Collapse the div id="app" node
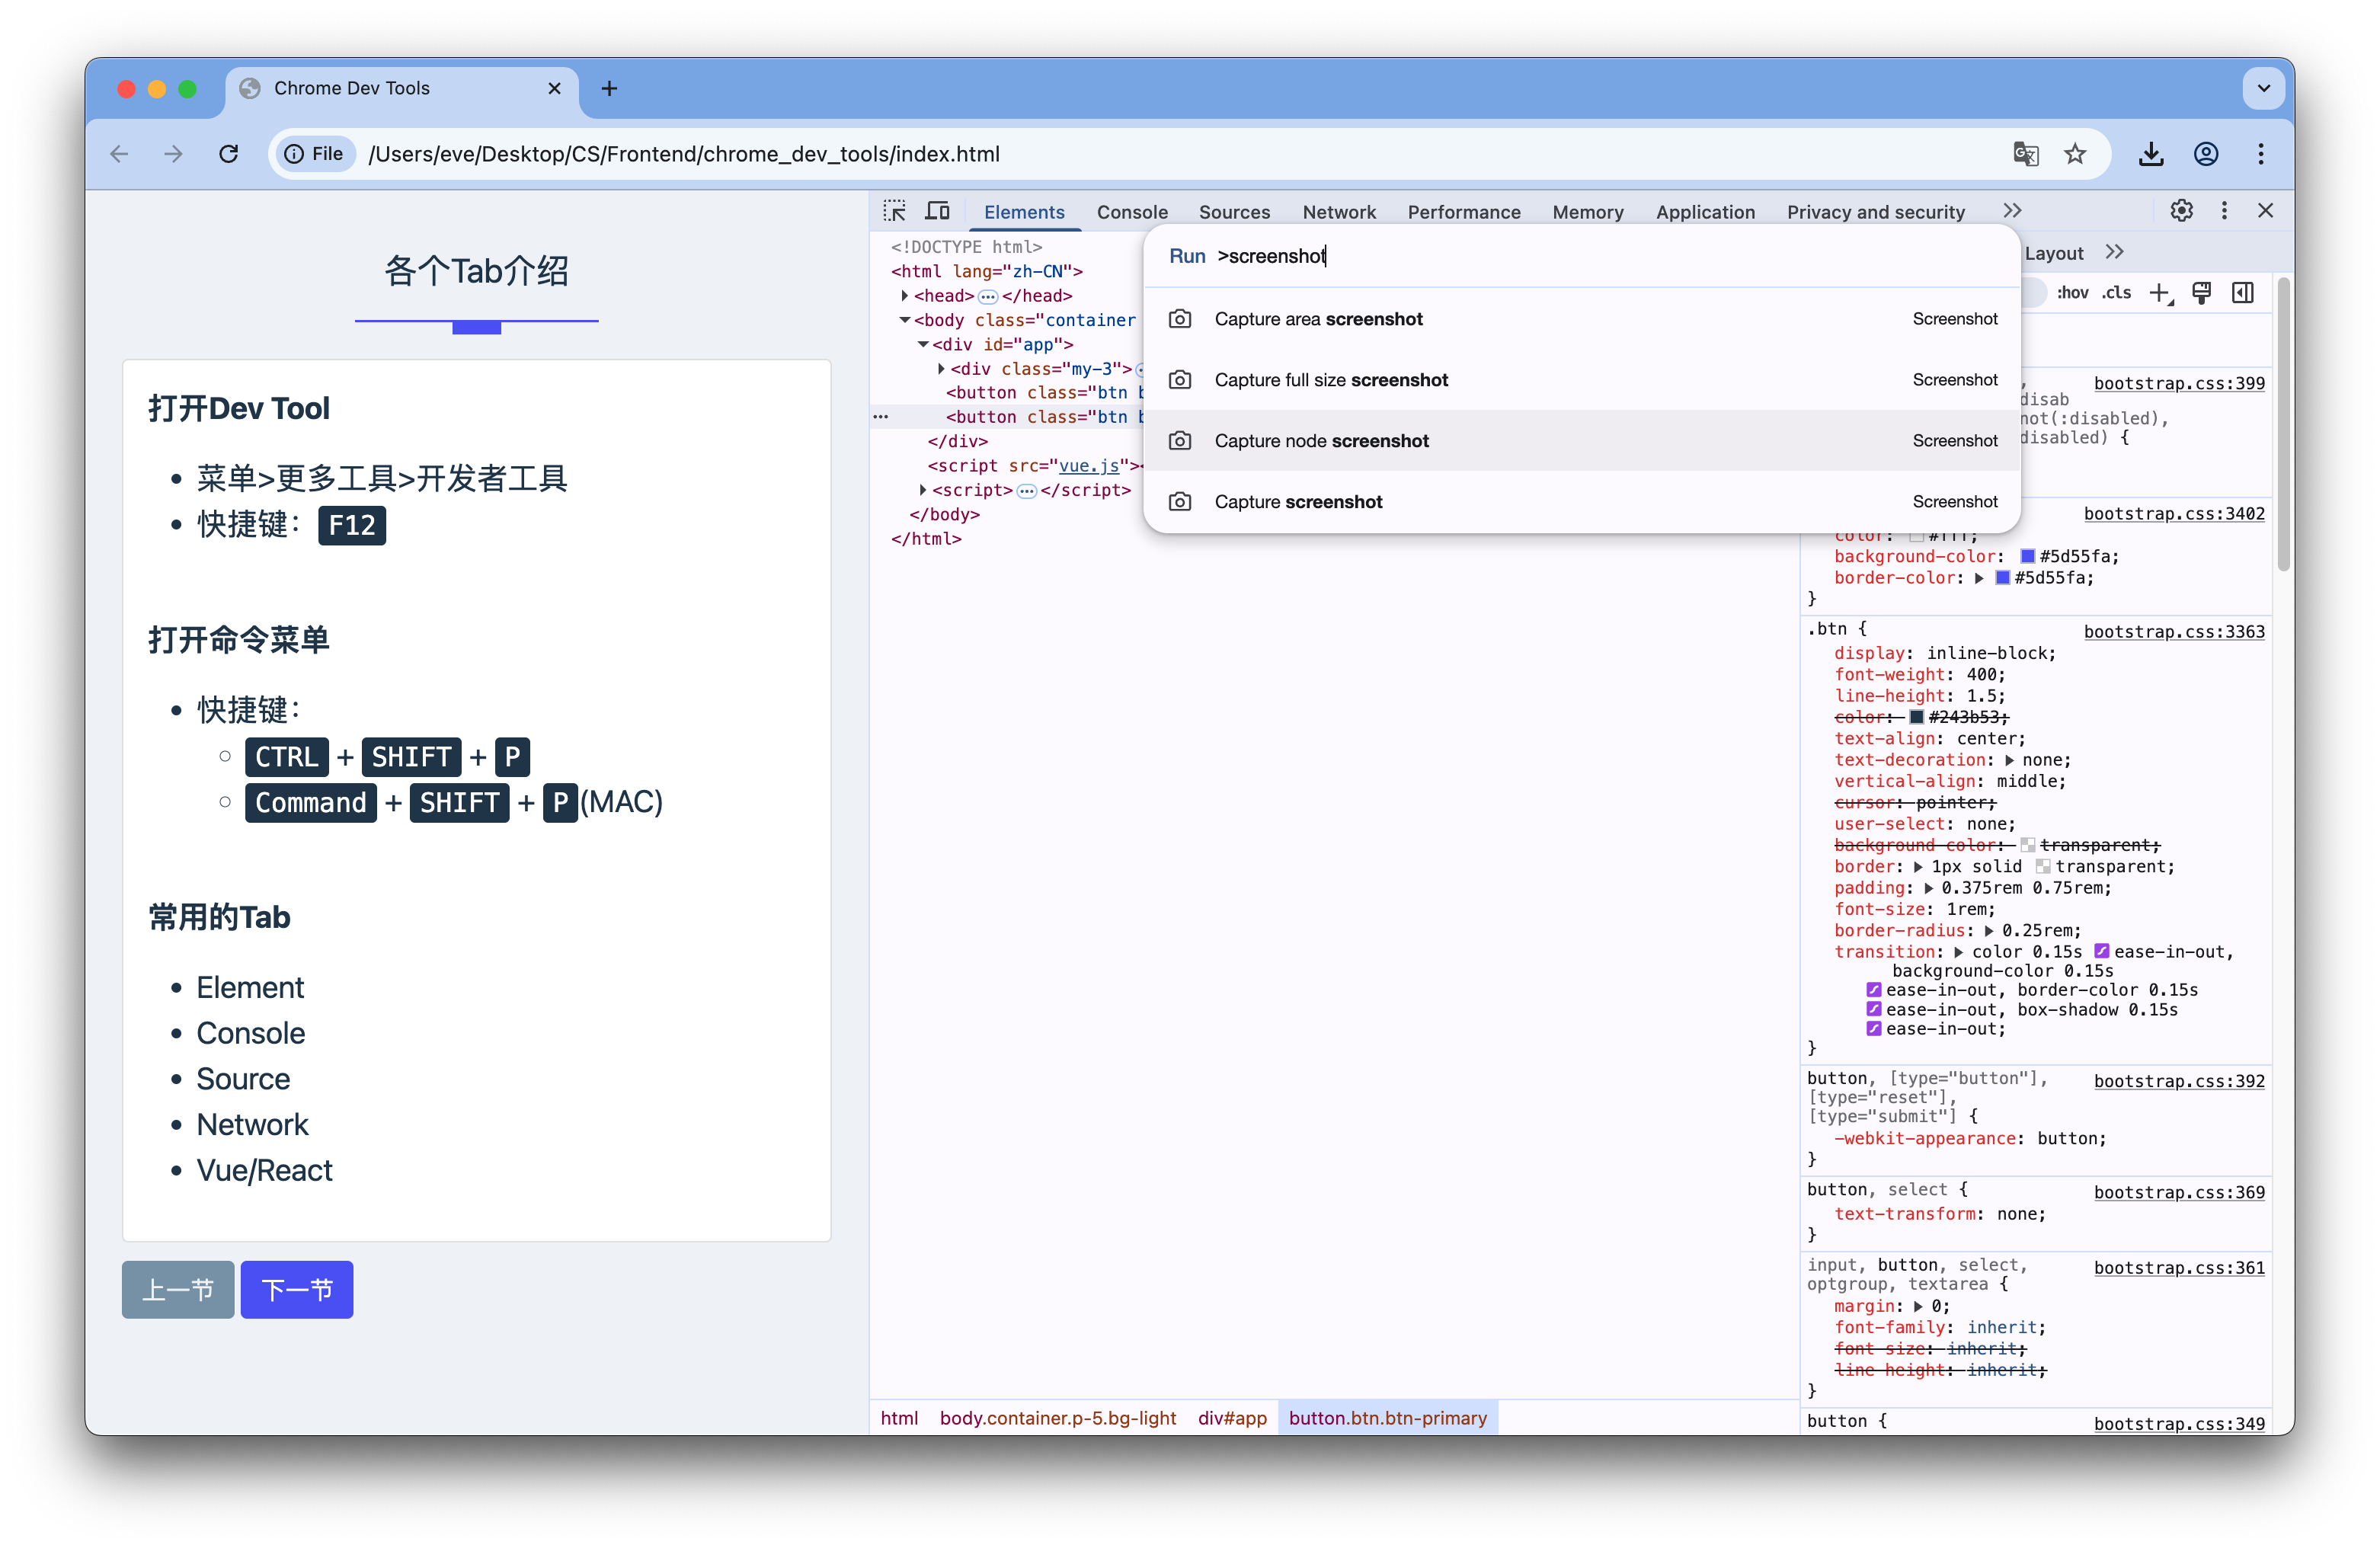 point(923,344)
